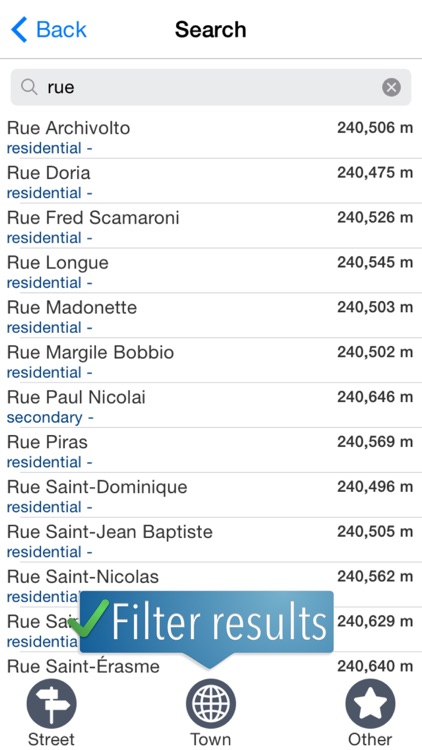Tap the Street signpost filter icon

[x=51, y=704]
